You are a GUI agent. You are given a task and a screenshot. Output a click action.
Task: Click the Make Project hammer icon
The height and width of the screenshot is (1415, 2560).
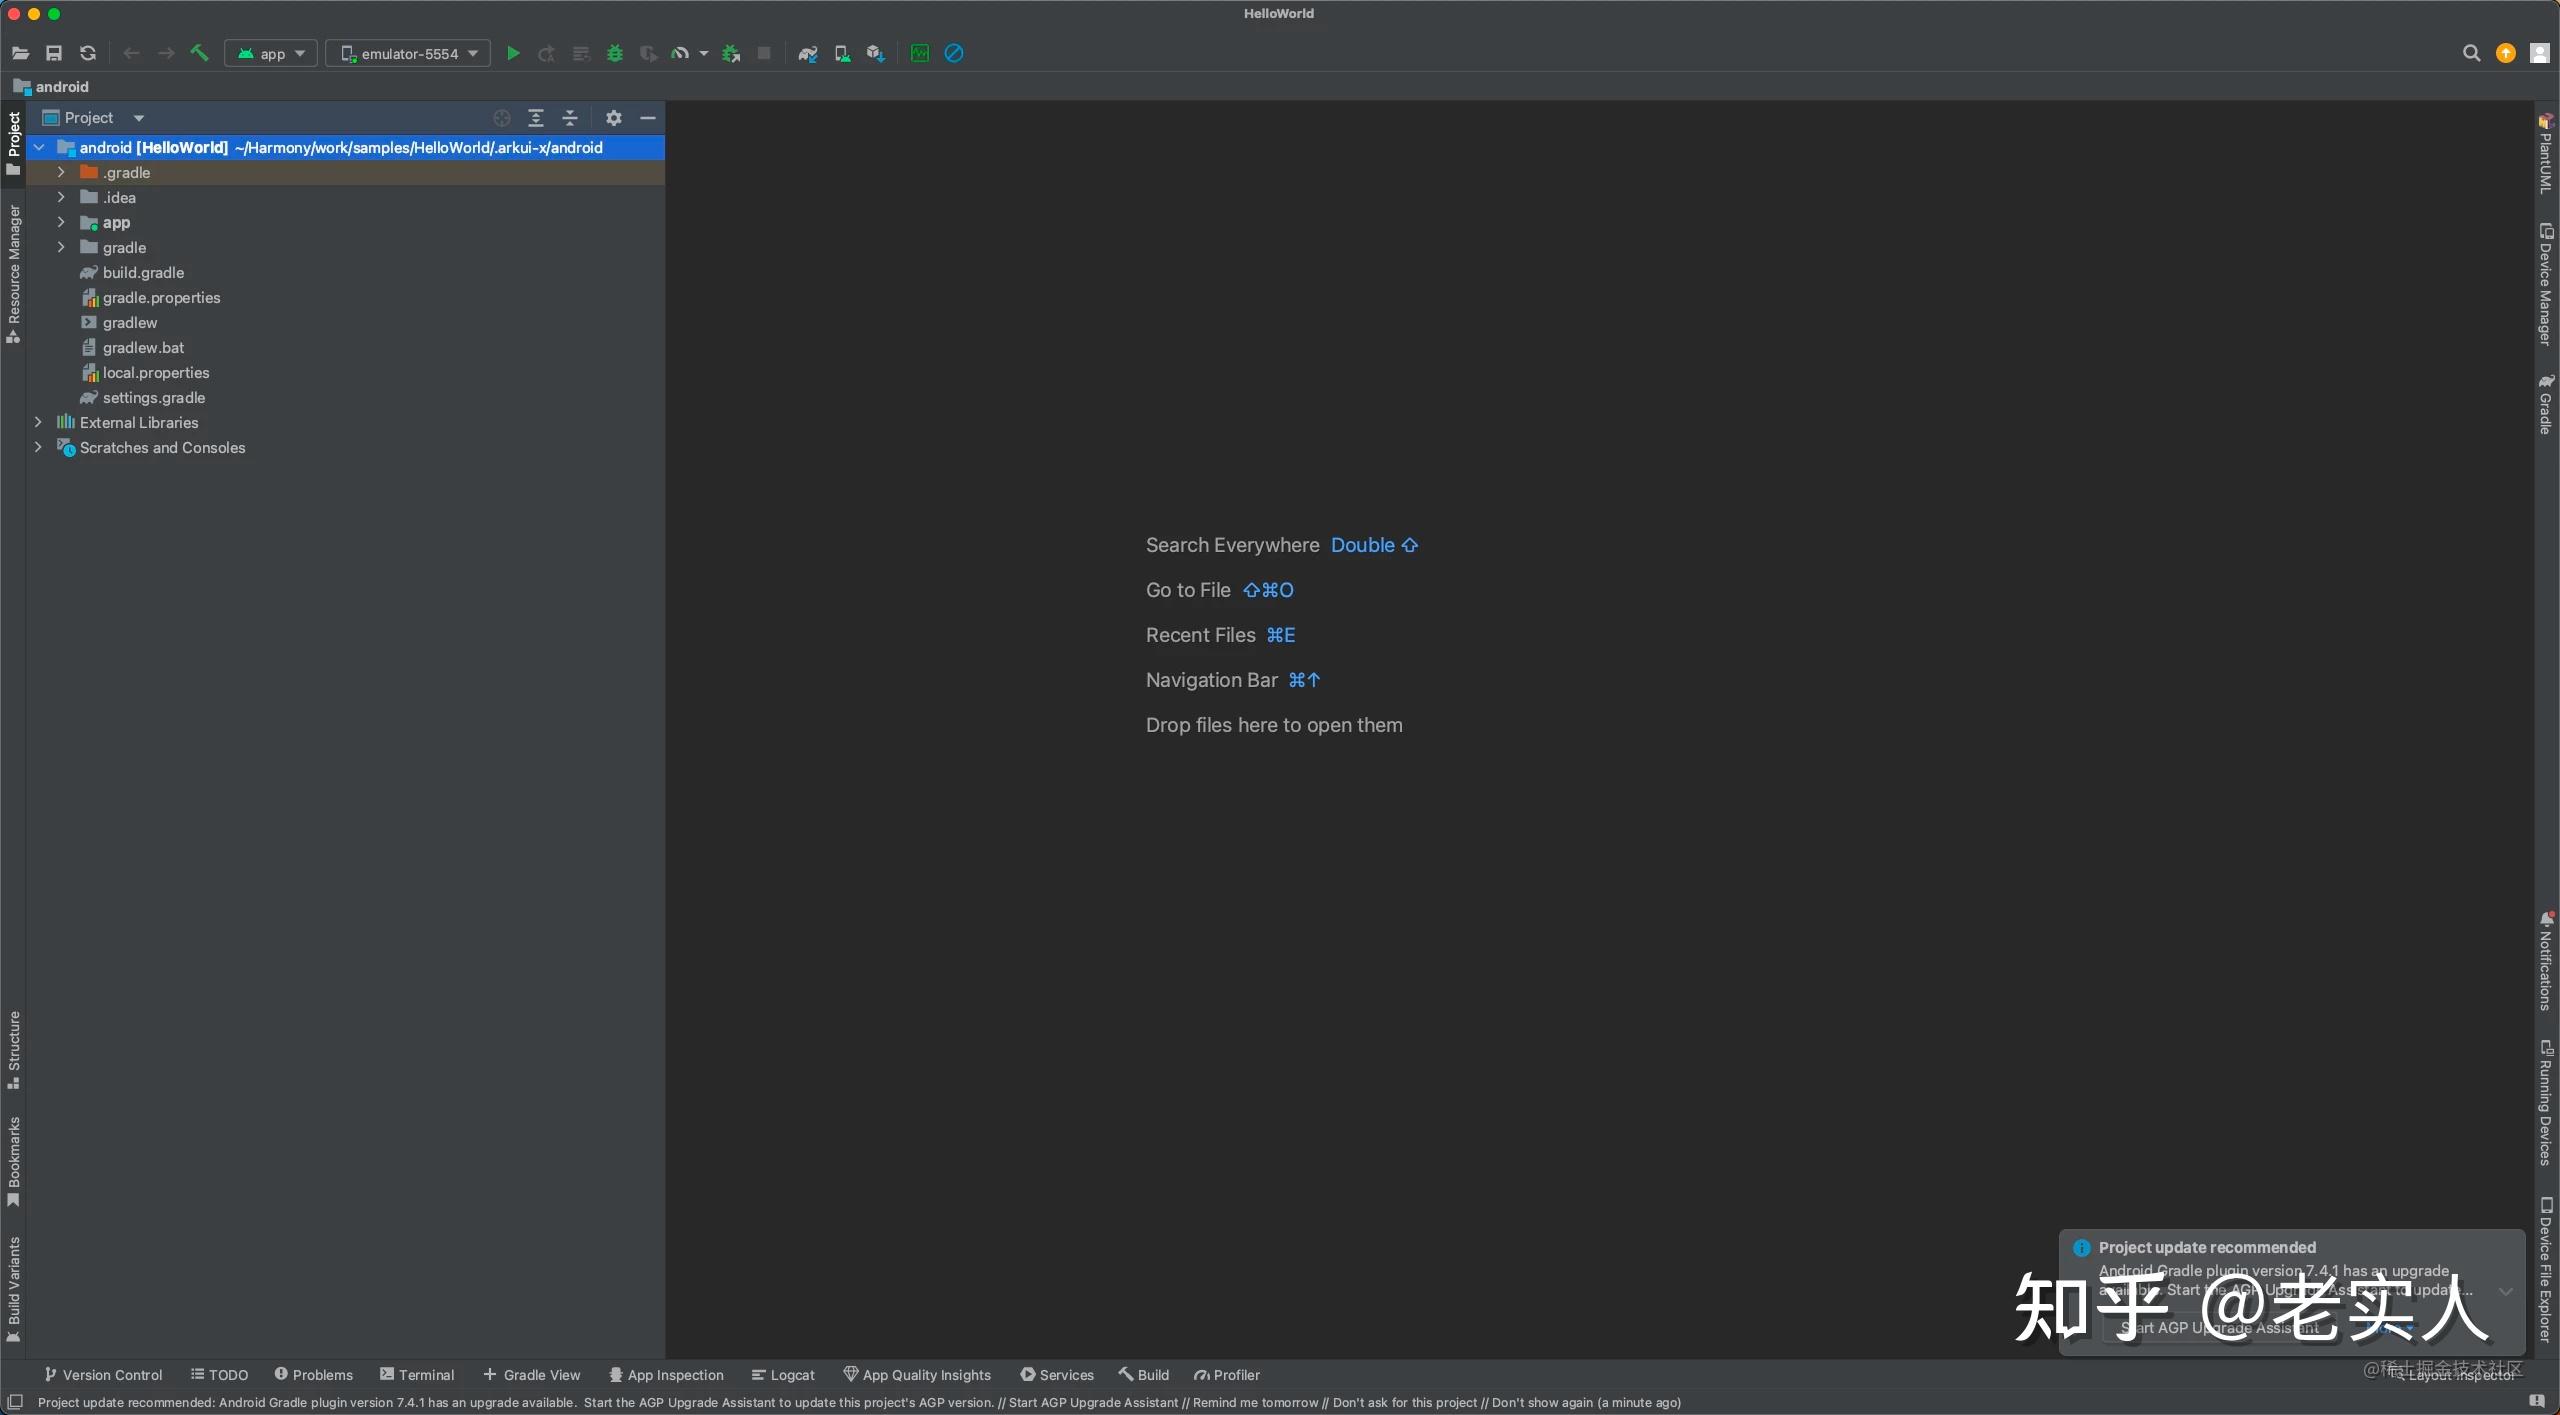click(199, 53)
